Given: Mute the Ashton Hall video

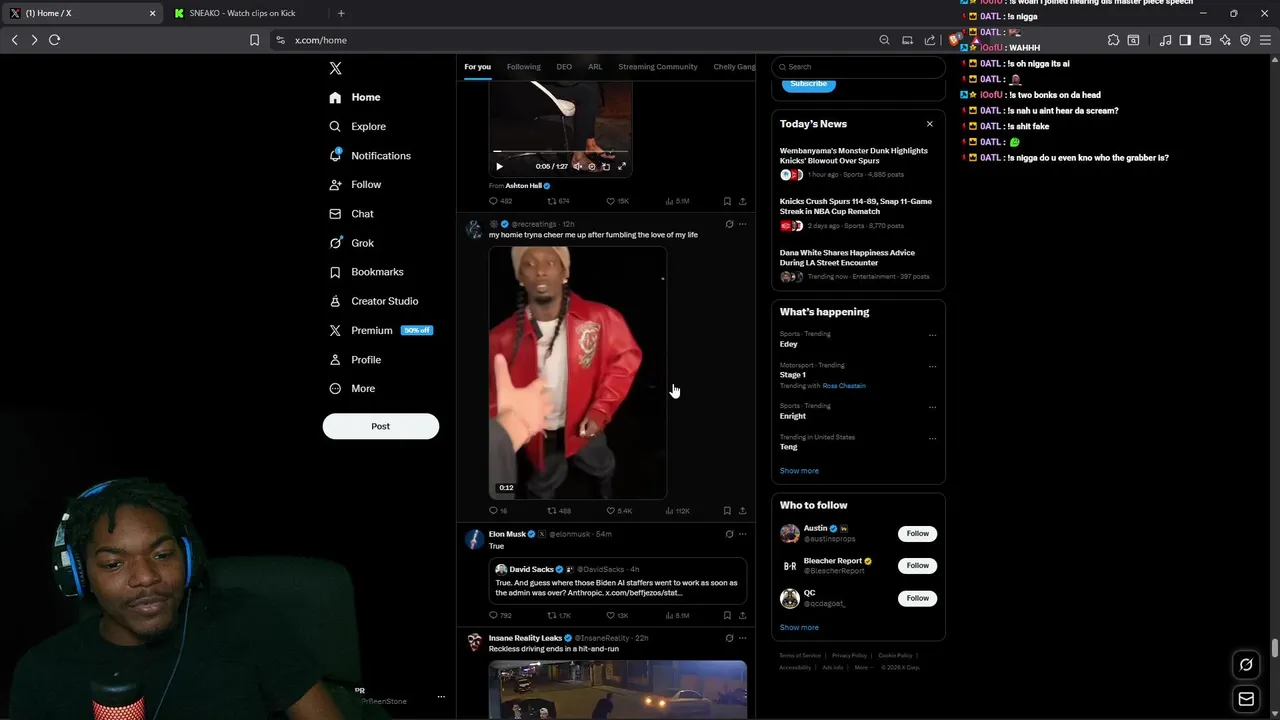Looking at the screenshot, I should pos(577,167).
